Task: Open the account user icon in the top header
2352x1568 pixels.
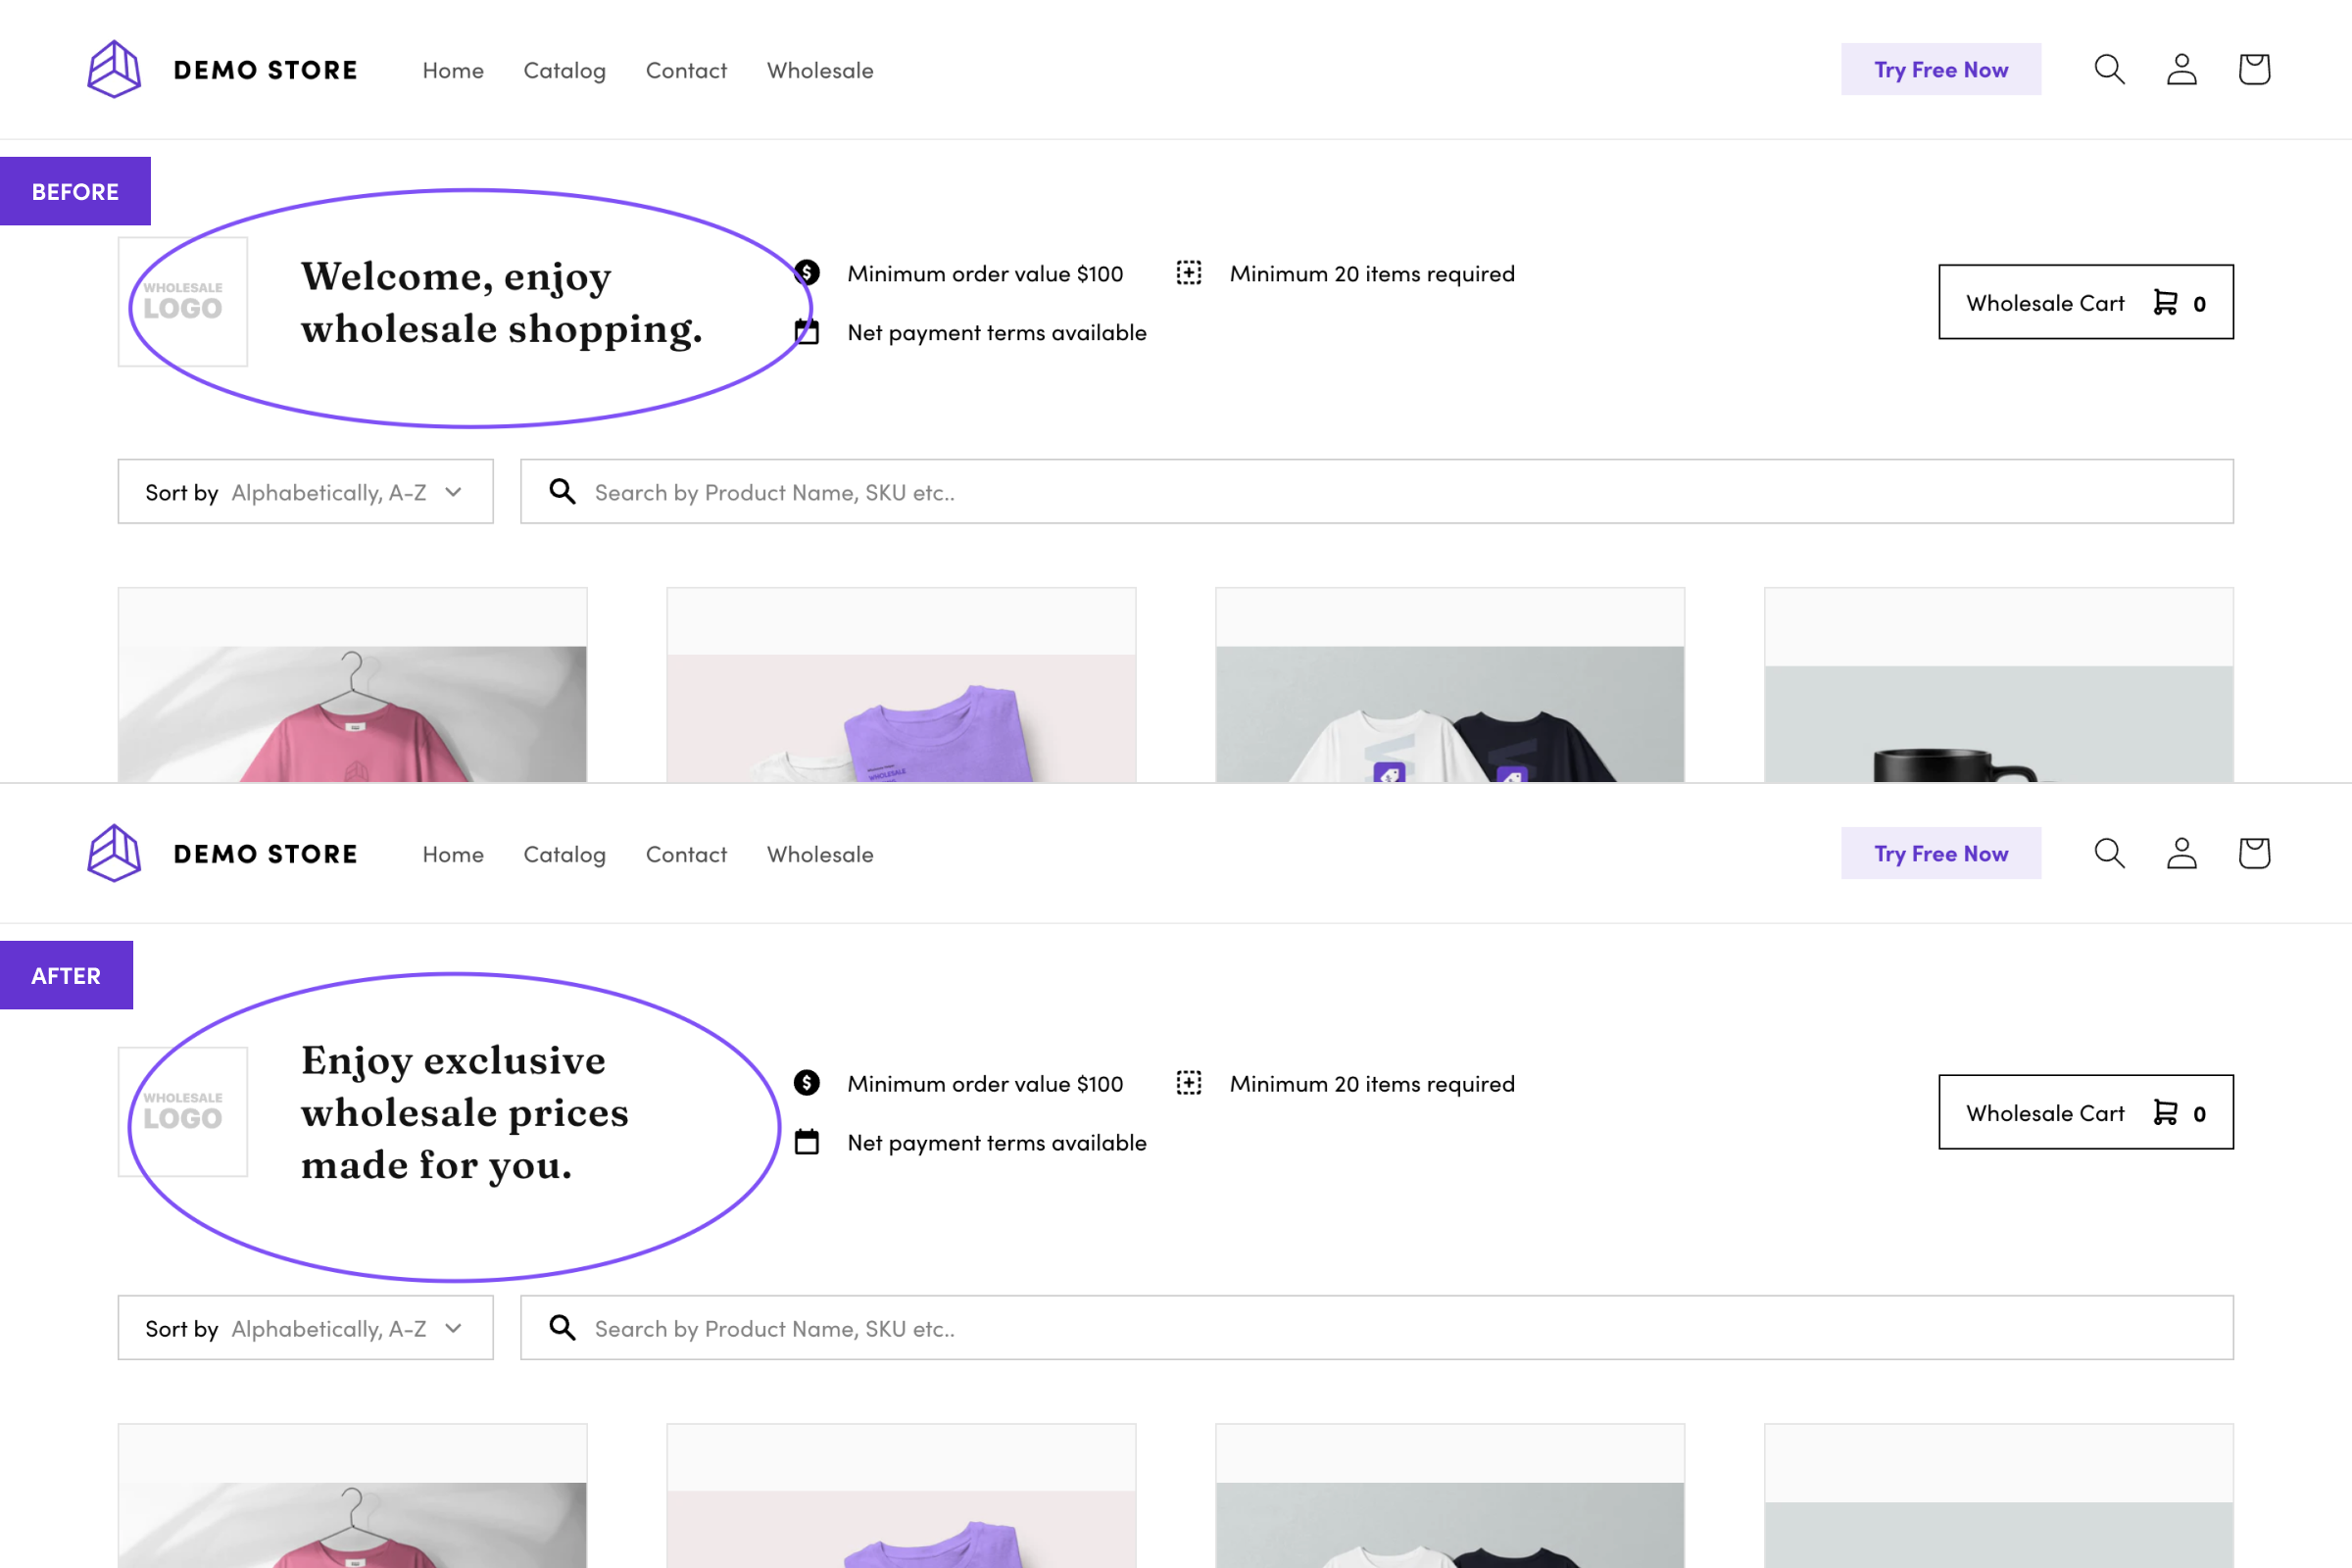Action: pos(2181,69)
